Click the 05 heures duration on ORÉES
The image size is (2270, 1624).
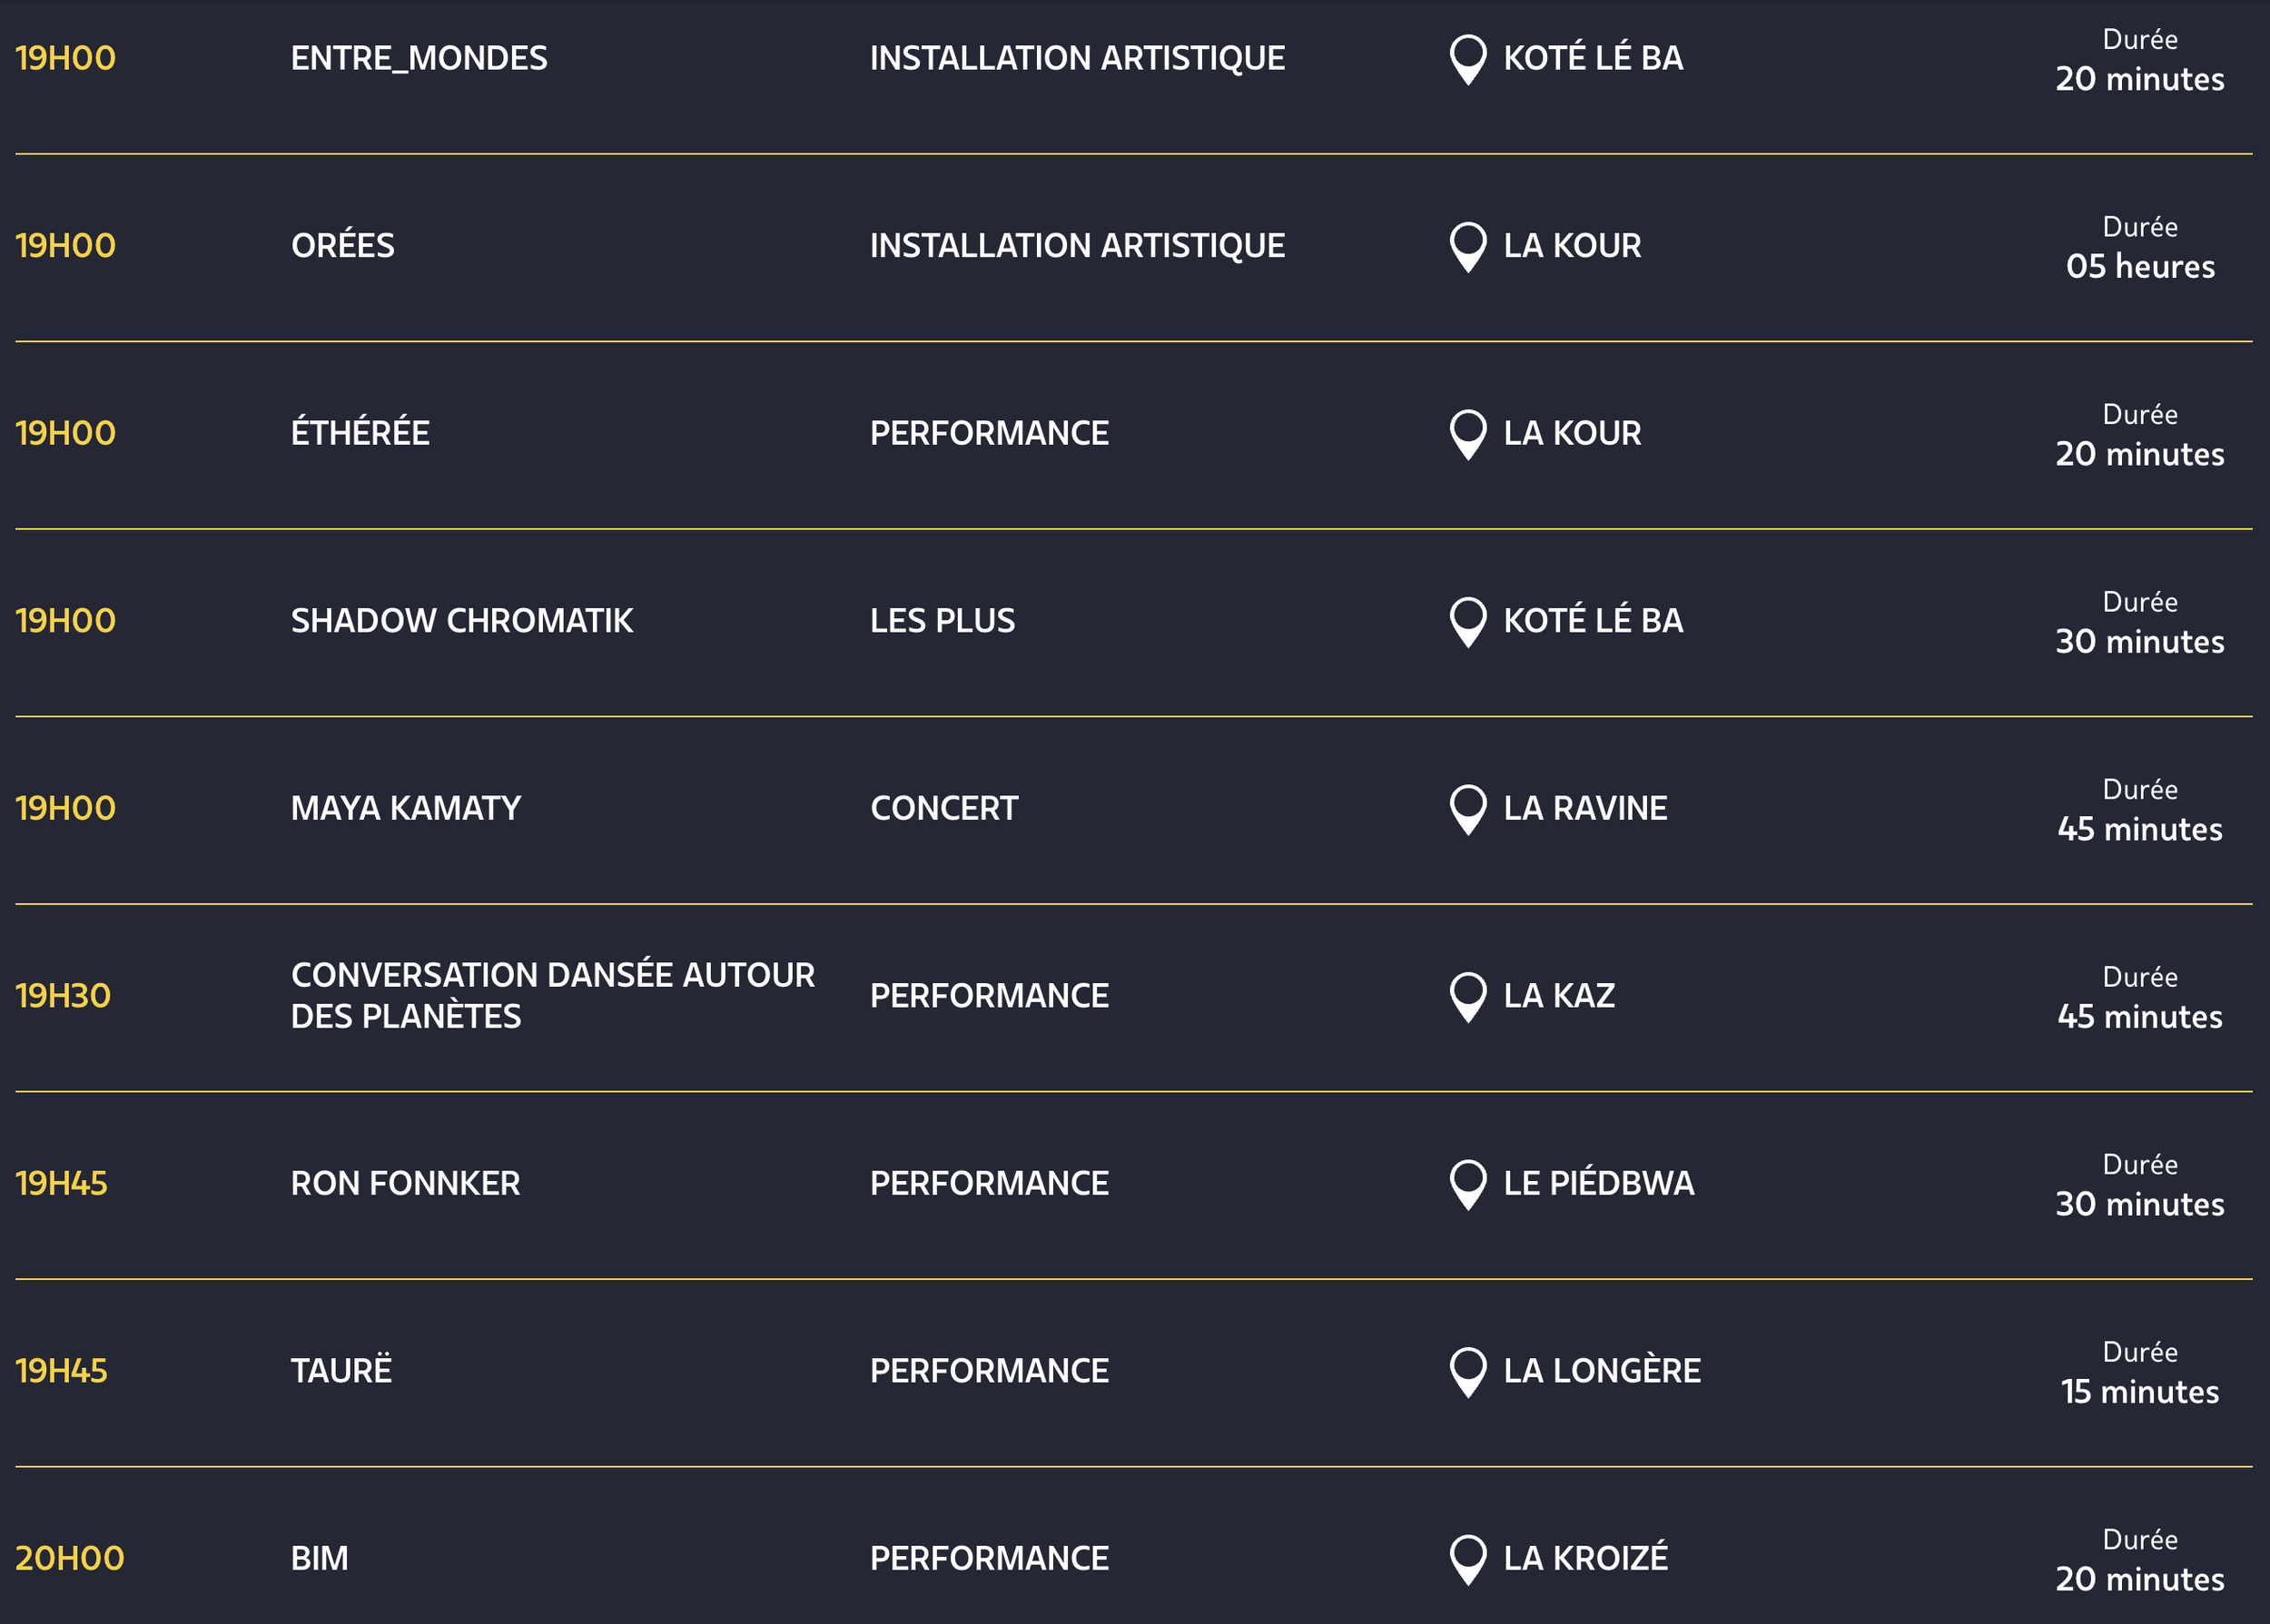2140,266
